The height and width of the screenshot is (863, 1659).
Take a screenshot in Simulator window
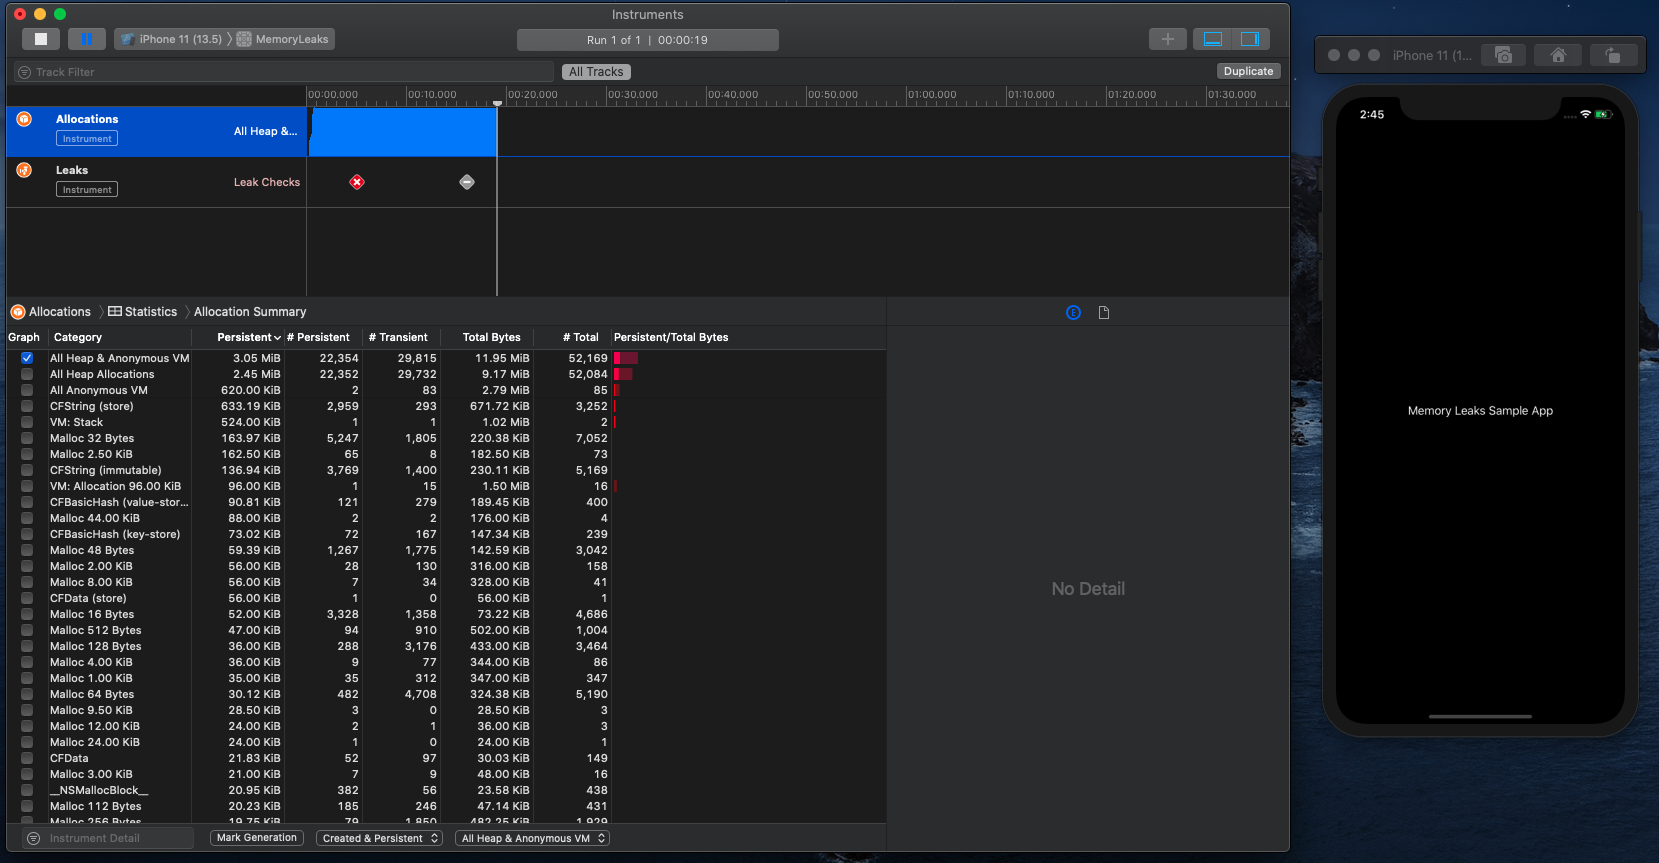(x=1503, y=55)
